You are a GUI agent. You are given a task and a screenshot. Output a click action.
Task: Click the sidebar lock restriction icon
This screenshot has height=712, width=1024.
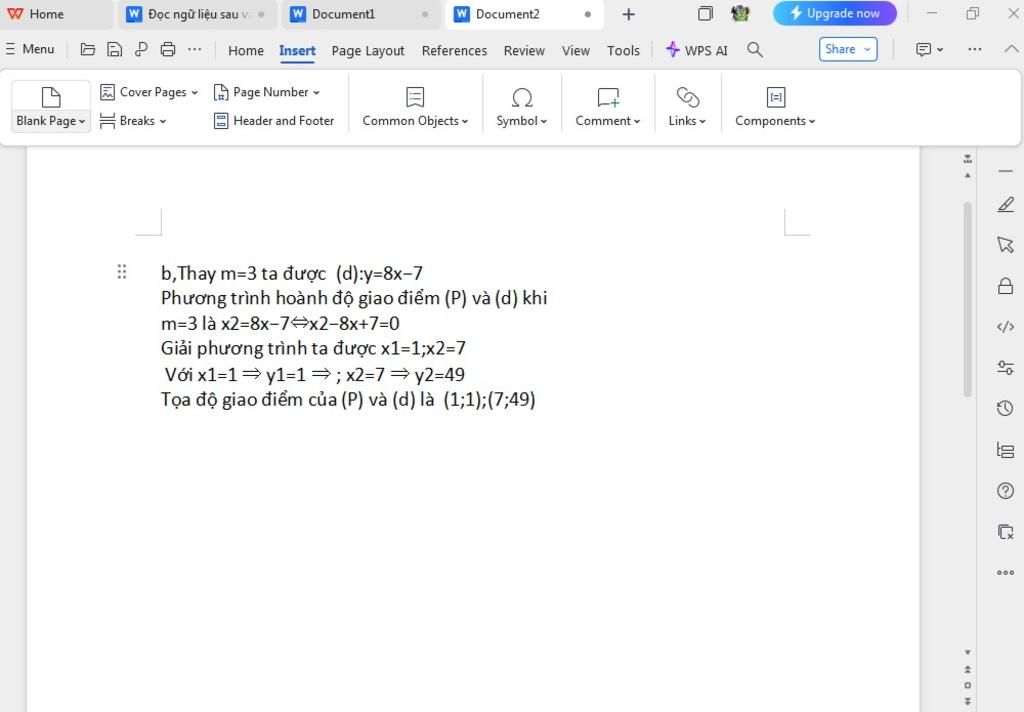[1006, 285]
